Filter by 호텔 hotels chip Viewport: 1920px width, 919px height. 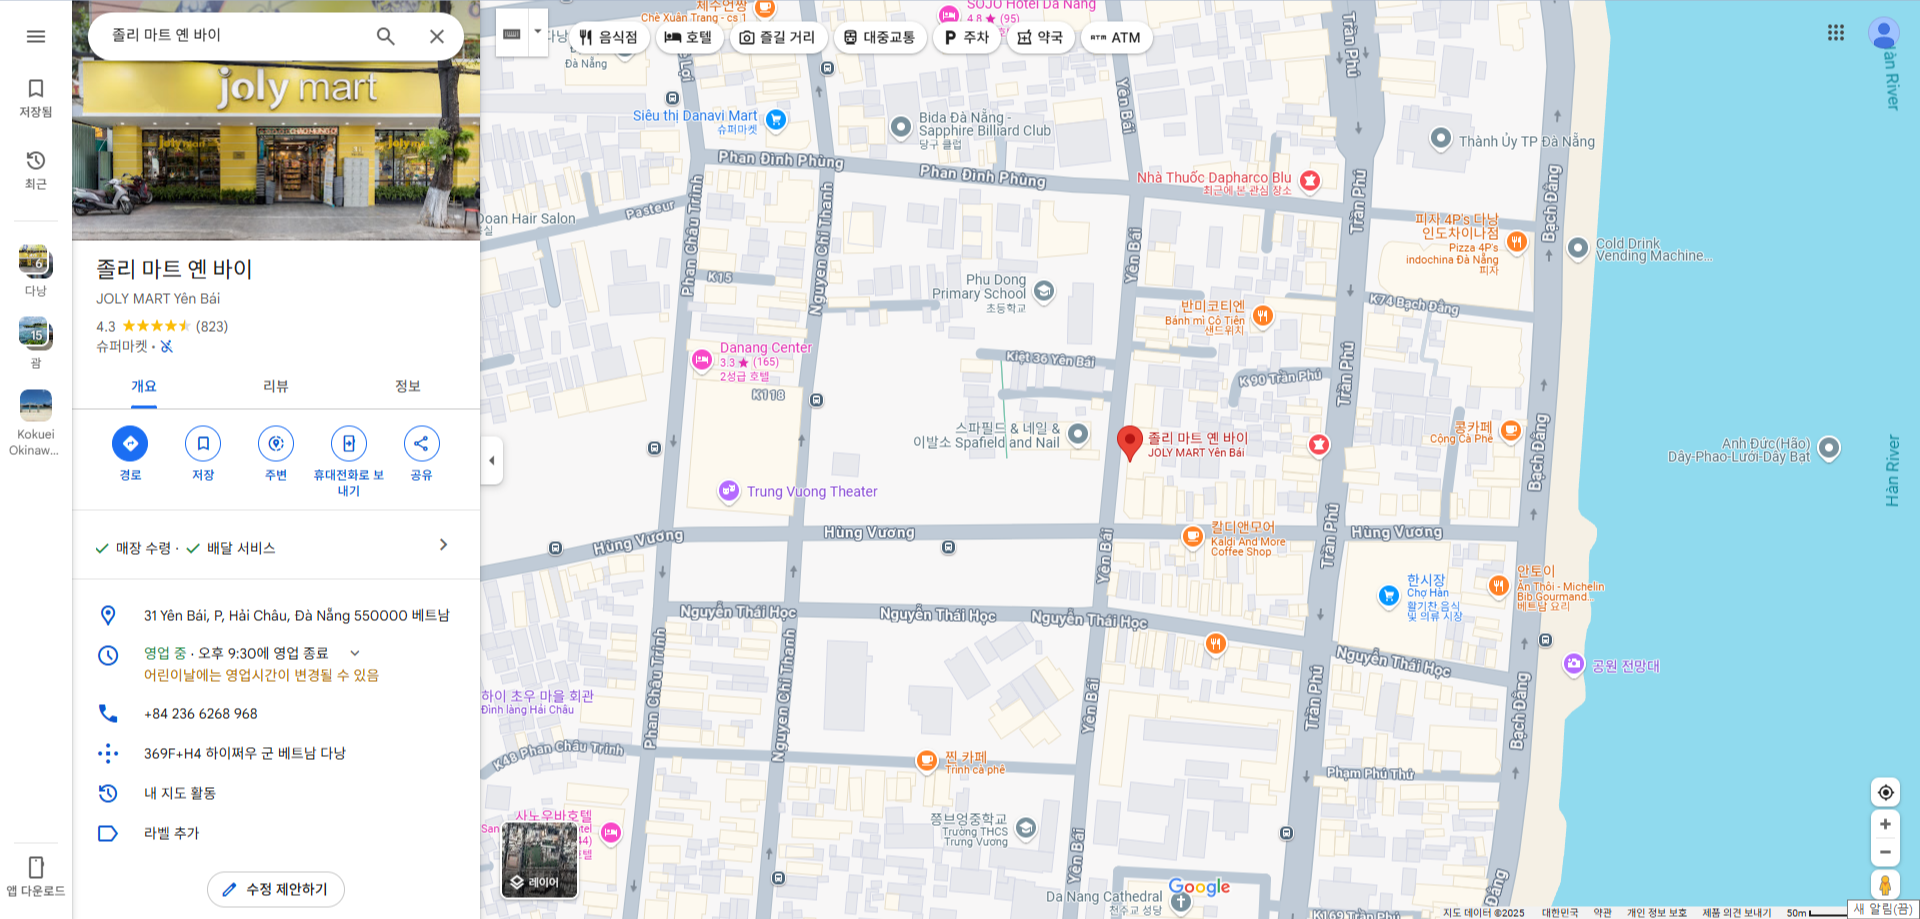(x=689, y=38)
